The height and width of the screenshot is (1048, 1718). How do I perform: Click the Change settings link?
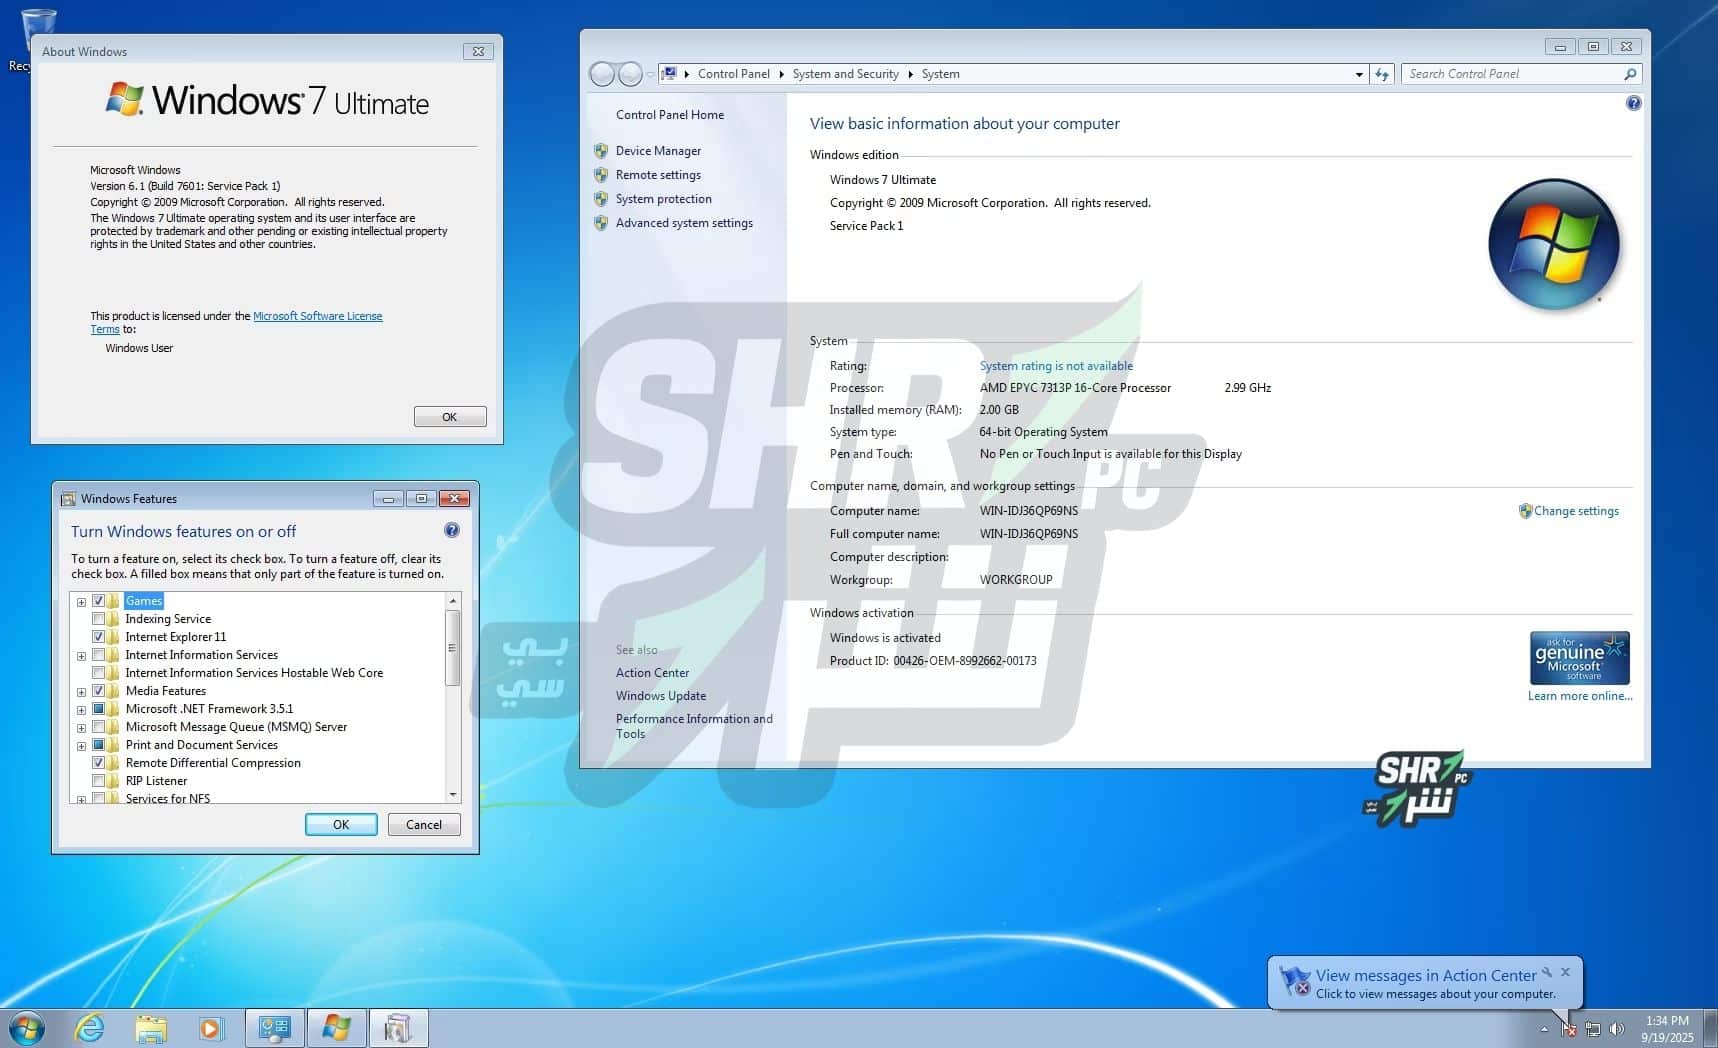1575,511
